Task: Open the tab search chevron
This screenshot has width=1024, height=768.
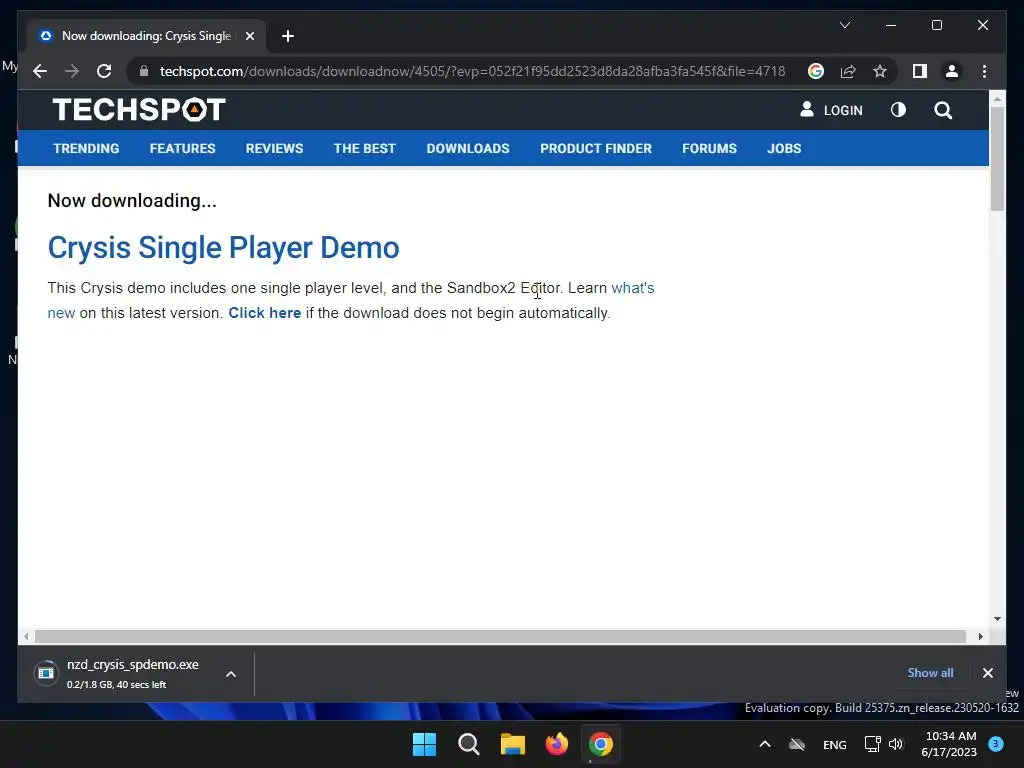Action: (844, 25)
